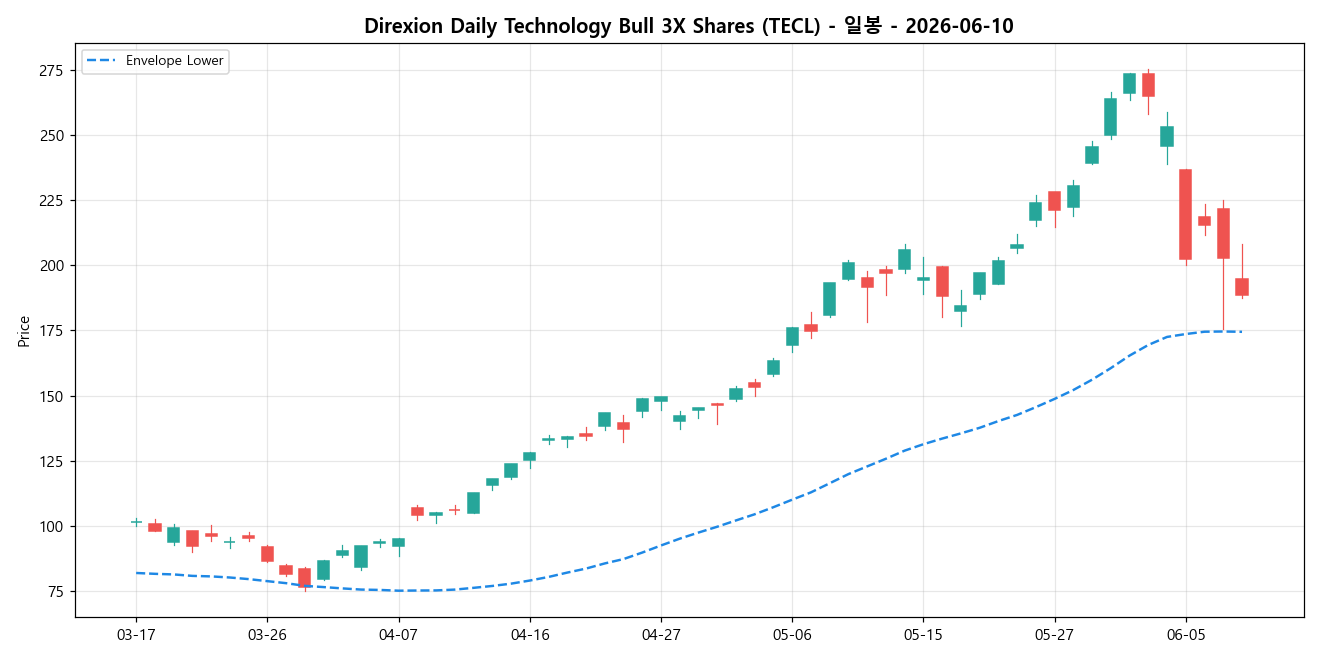The height and width of the screenshot is (660, 1320).
Task: Click the 250 y-axis tick label
Action: tap(53, 135)
